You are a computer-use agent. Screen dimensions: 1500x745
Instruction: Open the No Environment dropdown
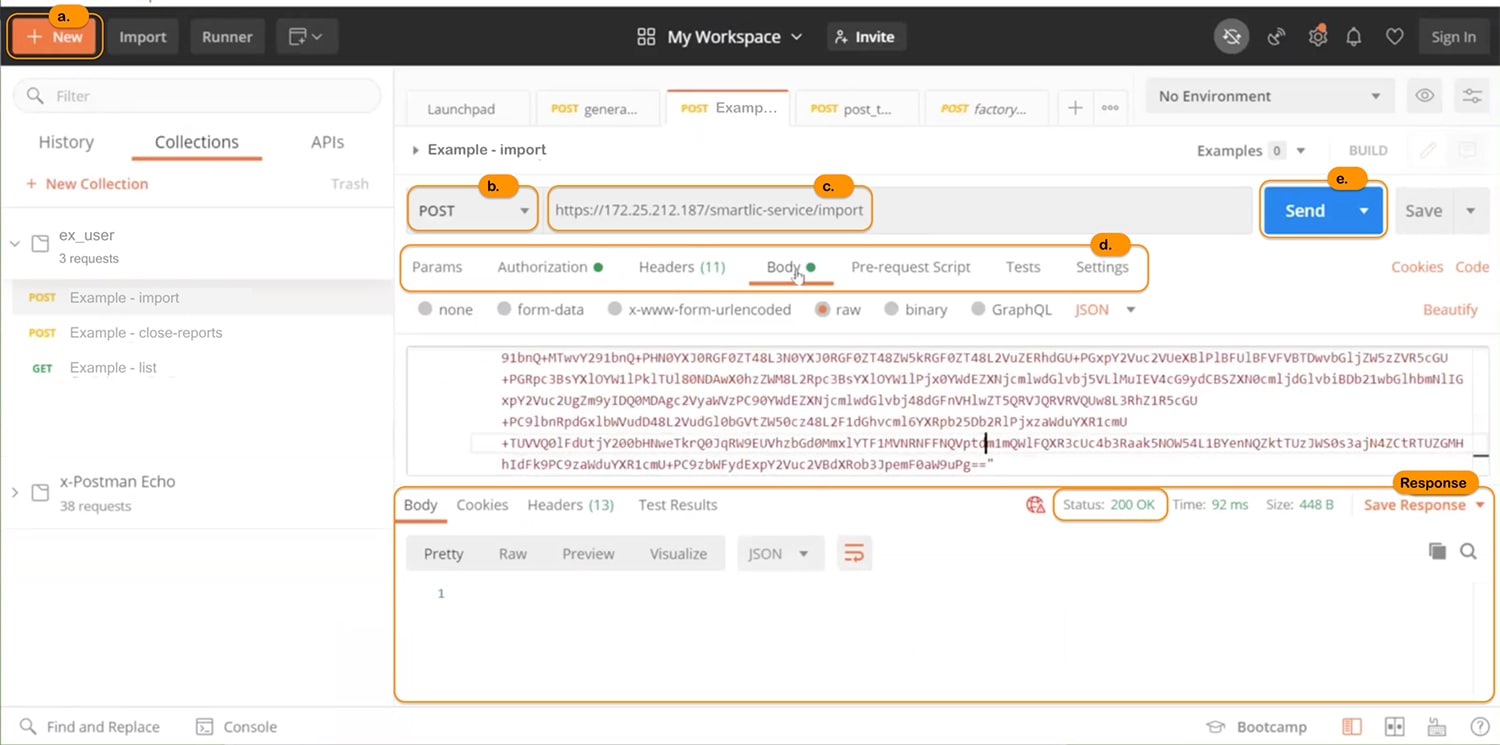pos(1270,96)
